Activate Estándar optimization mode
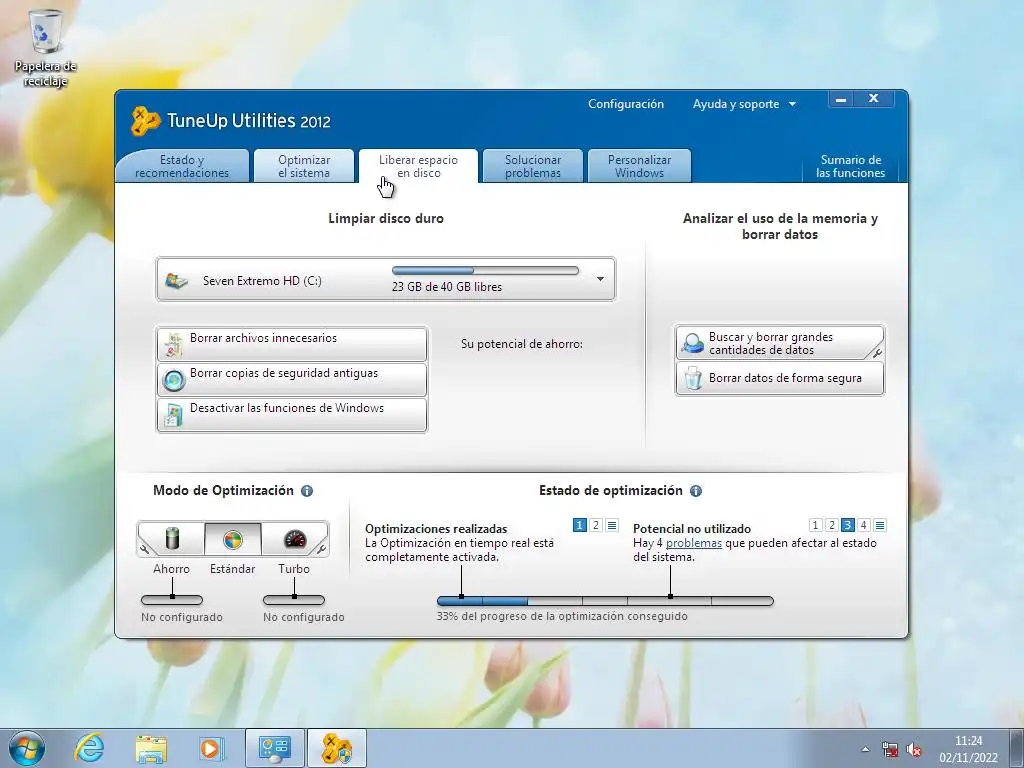This screenshot has height=768, width=1024. tap(232, 539)
